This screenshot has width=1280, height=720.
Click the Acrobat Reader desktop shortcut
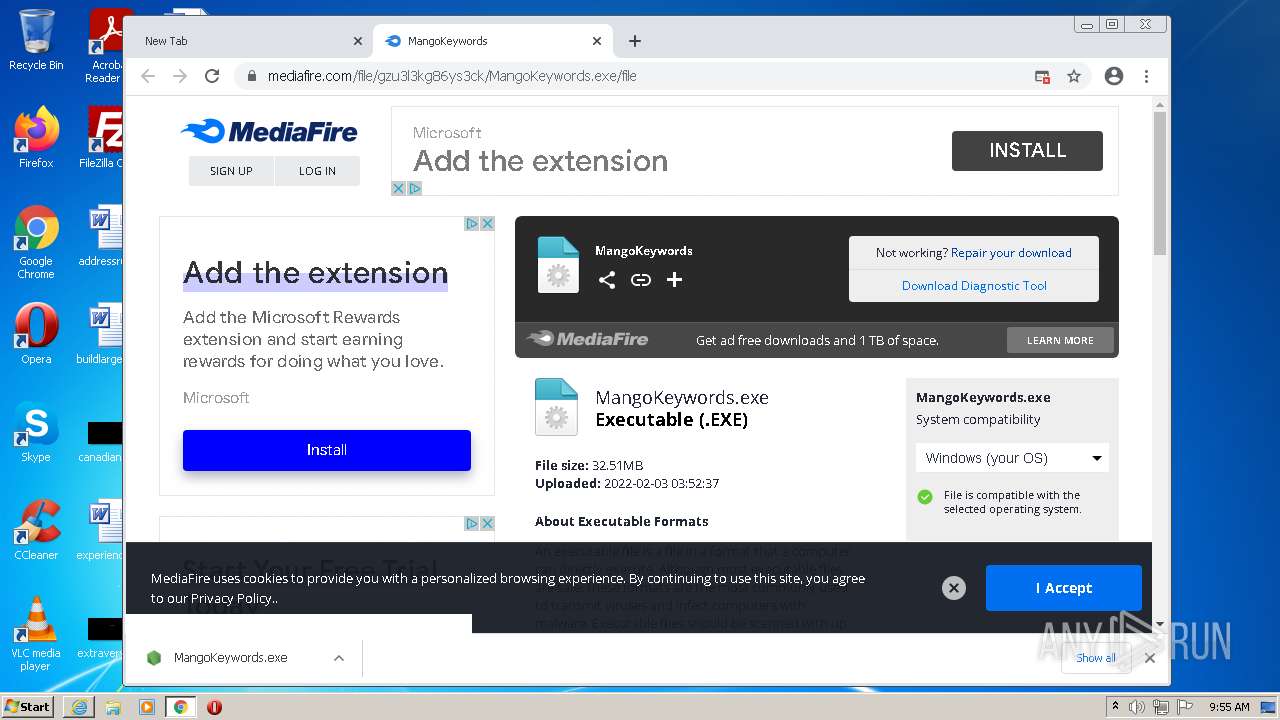(x=105, y=46)
